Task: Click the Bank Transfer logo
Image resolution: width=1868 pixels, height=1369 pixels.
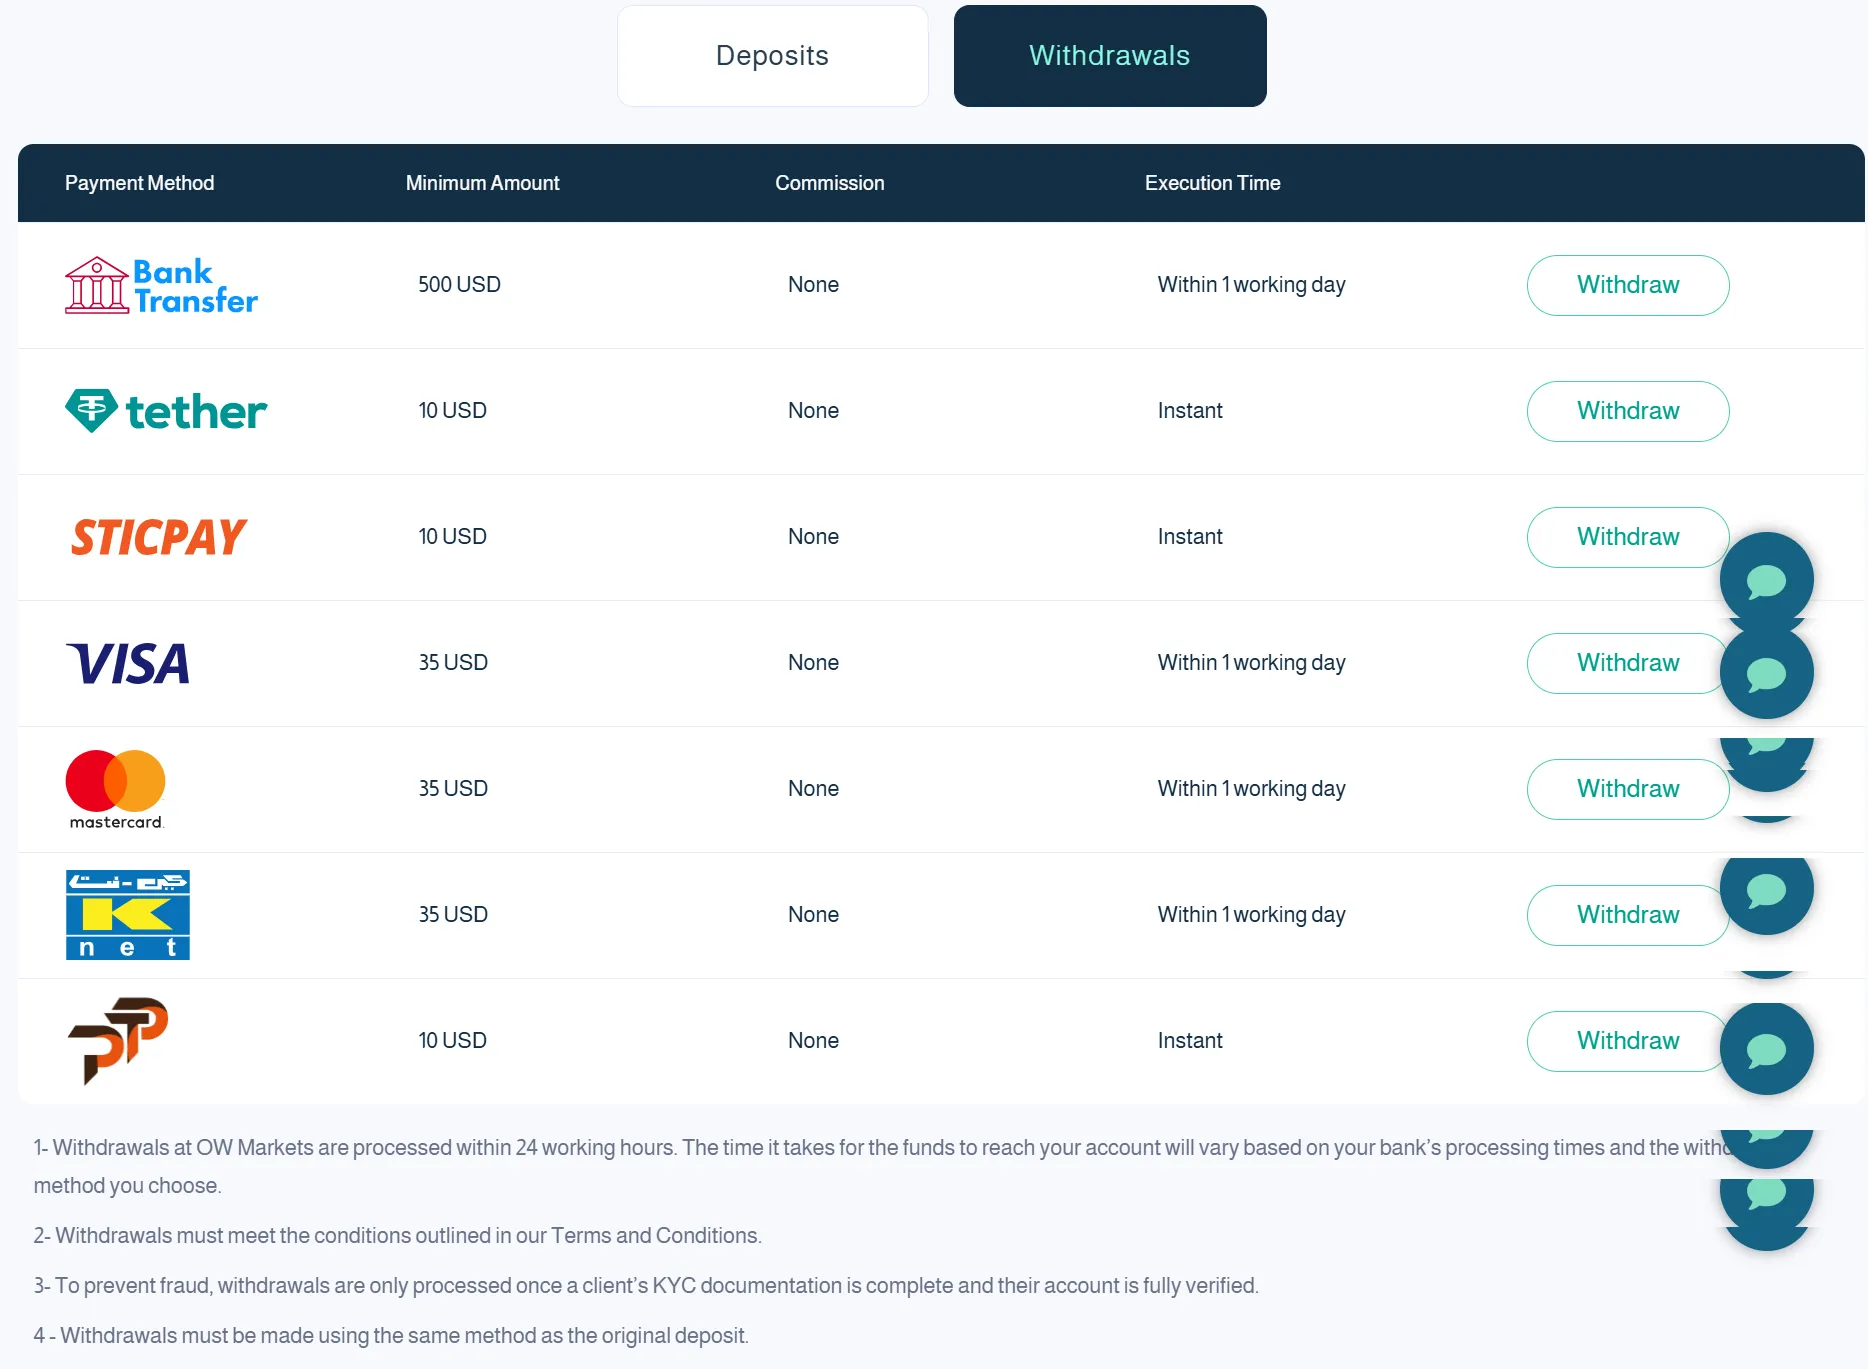Action: [161, 286]
